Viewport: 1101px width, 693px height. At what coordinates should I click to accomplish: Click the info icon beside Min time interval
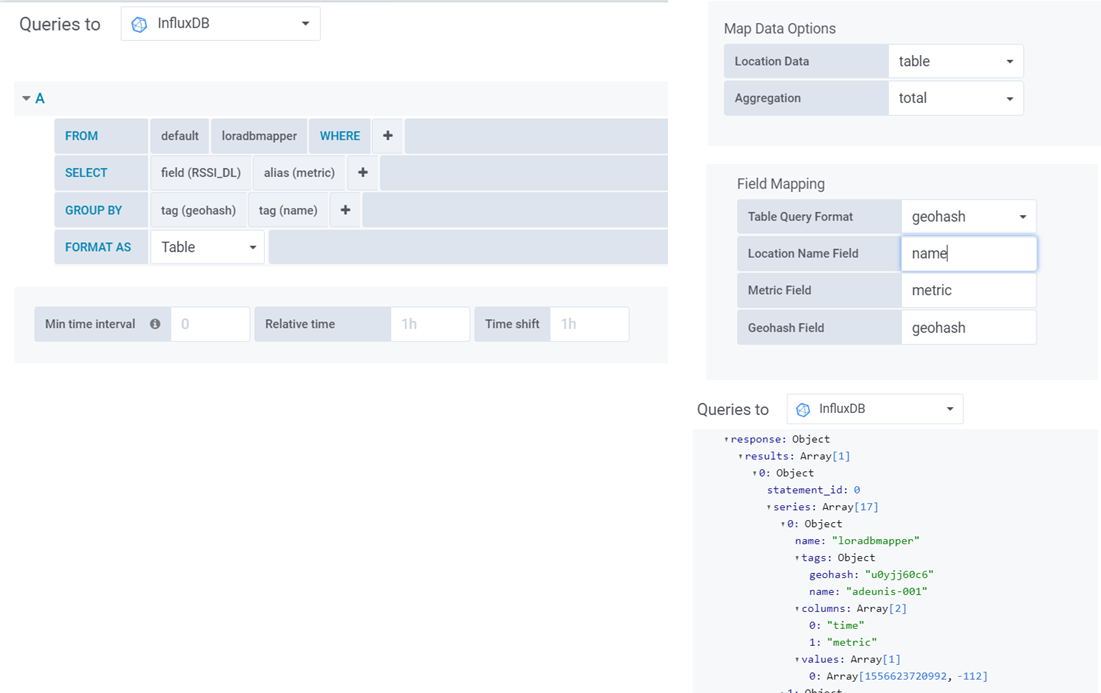(x=155, y=324)
